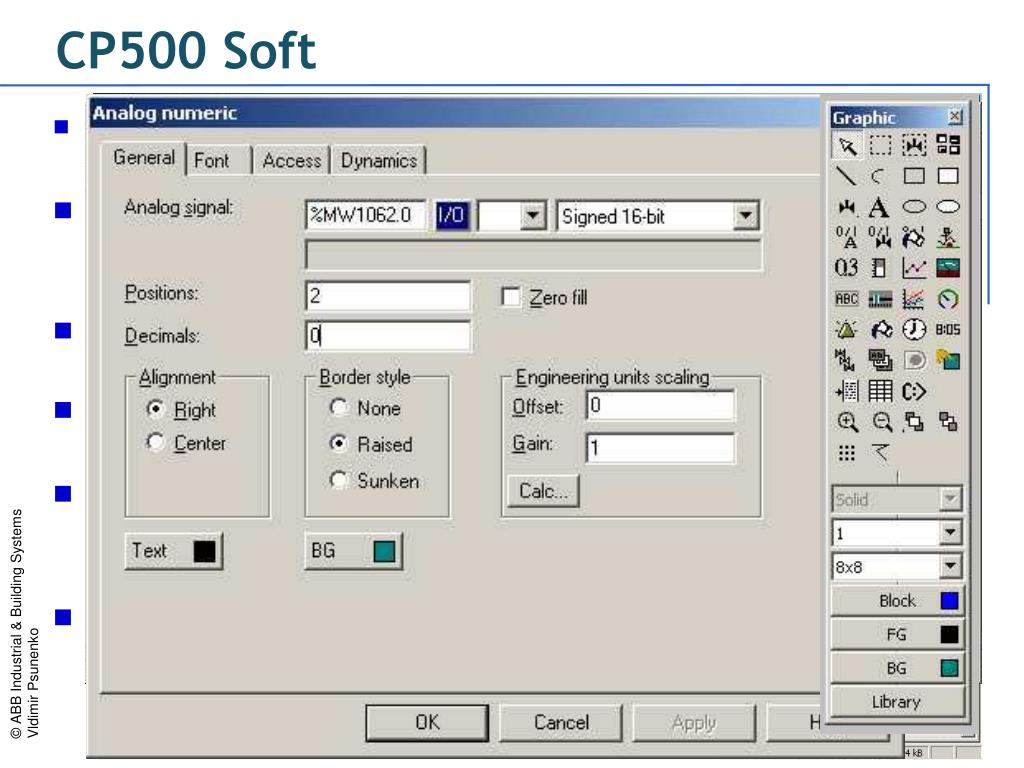Open the 8x8 grid size dropdown
The height and width of the screenshot is (768, 1024).
click(950, 566)
